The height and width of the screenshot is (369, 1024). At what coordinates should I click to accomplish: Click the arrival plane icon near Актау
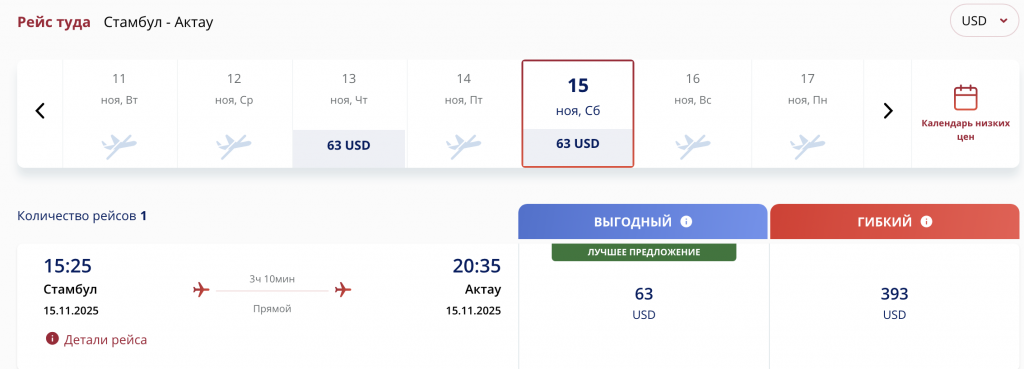pos(343,289)
